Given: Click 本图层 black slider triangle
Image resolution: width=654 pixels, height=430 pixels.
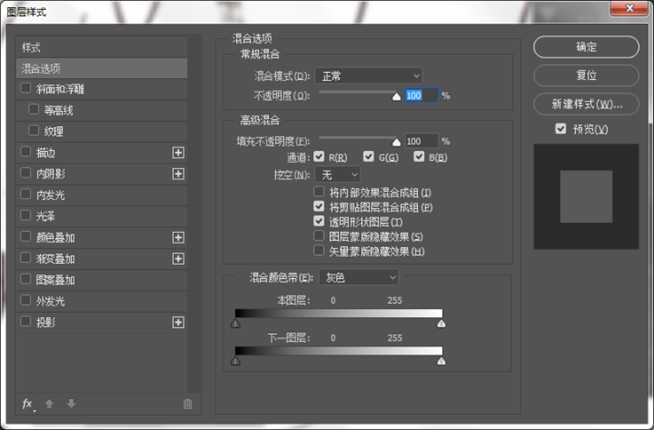Looking at the screenshot, I should 236,324.
